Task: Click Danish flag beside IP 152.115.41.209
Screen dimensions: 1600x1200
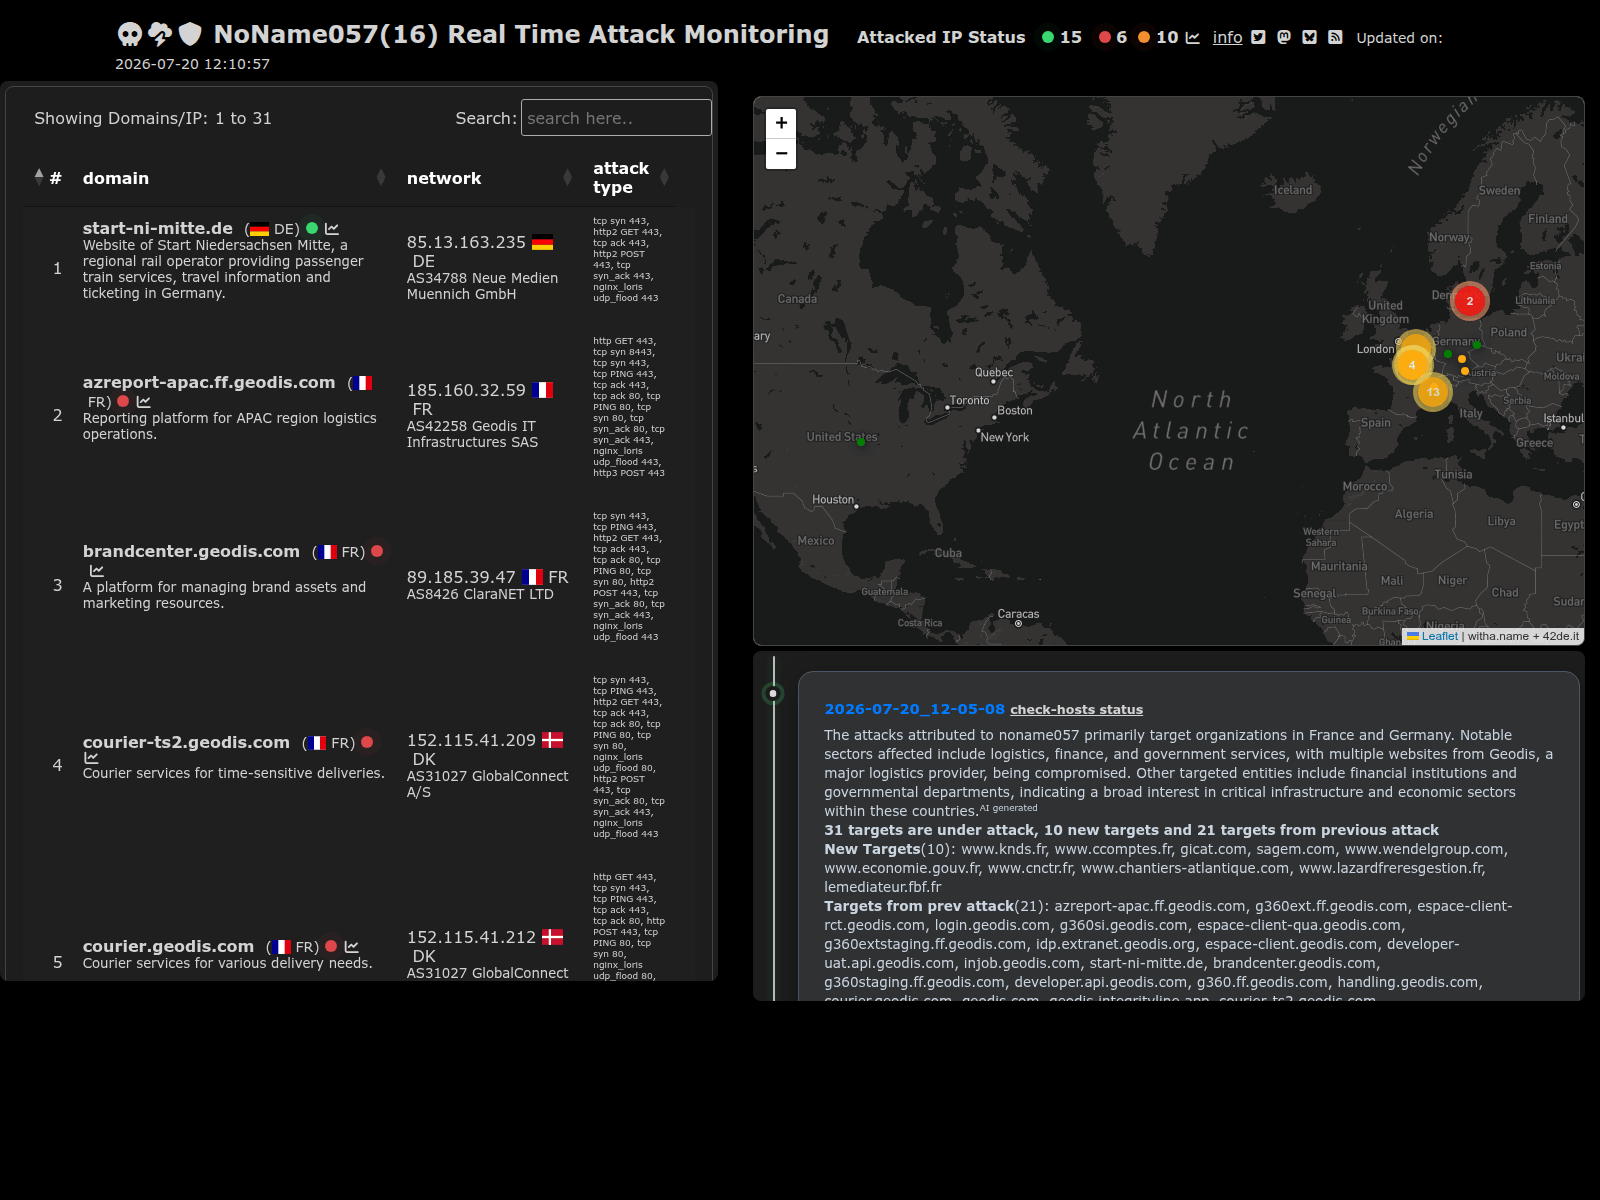Action: point(553,740)
